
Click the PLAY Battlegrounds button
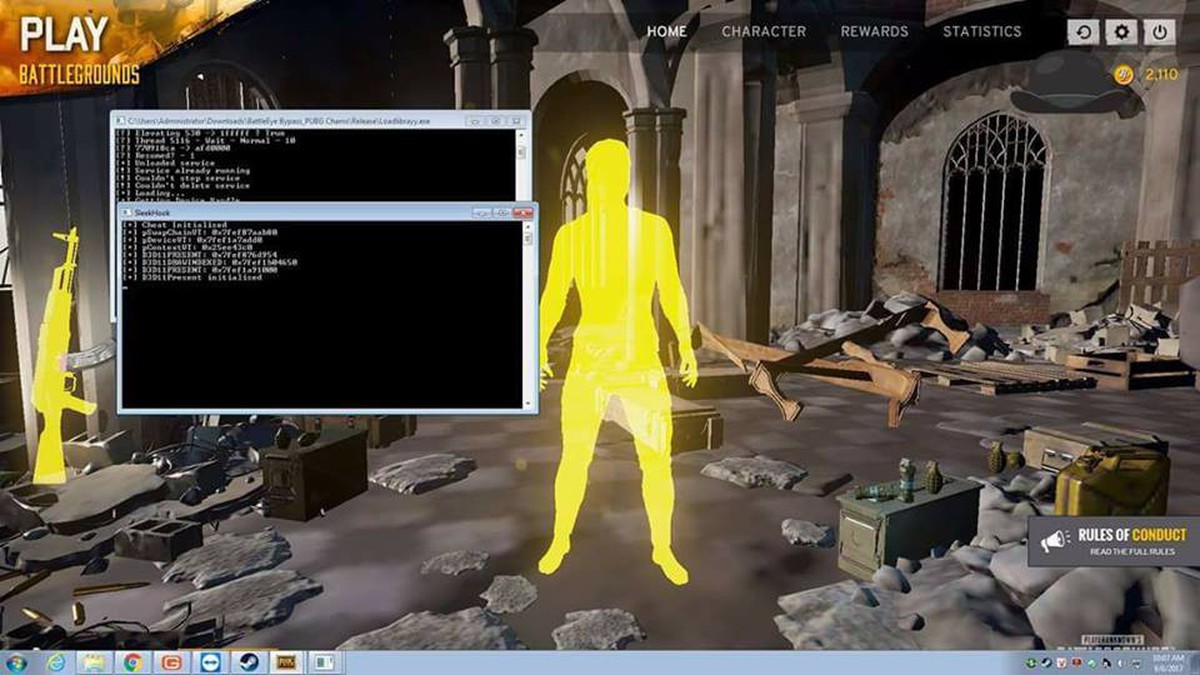[80, 48]
